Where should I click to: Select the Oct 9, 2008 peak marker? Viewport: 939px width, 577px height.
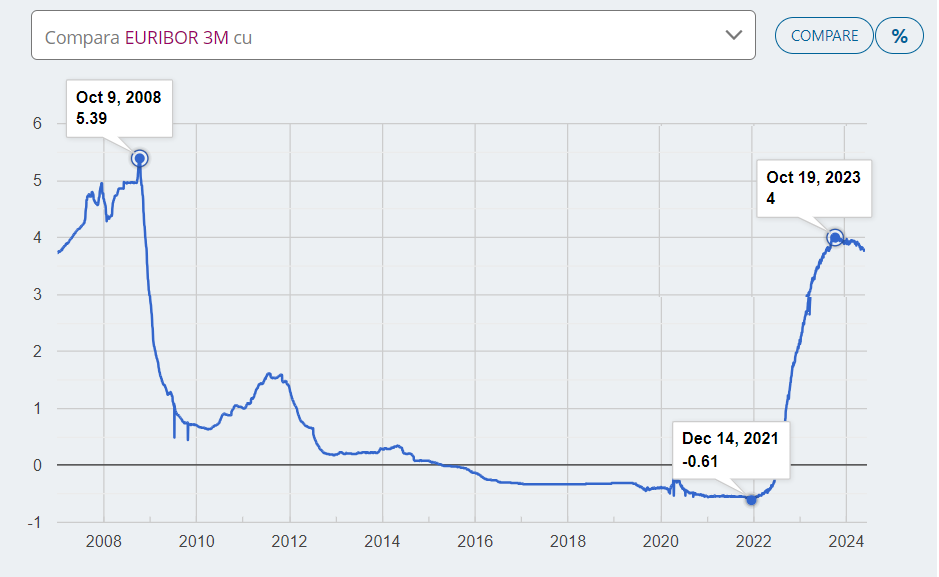[140, 158]
